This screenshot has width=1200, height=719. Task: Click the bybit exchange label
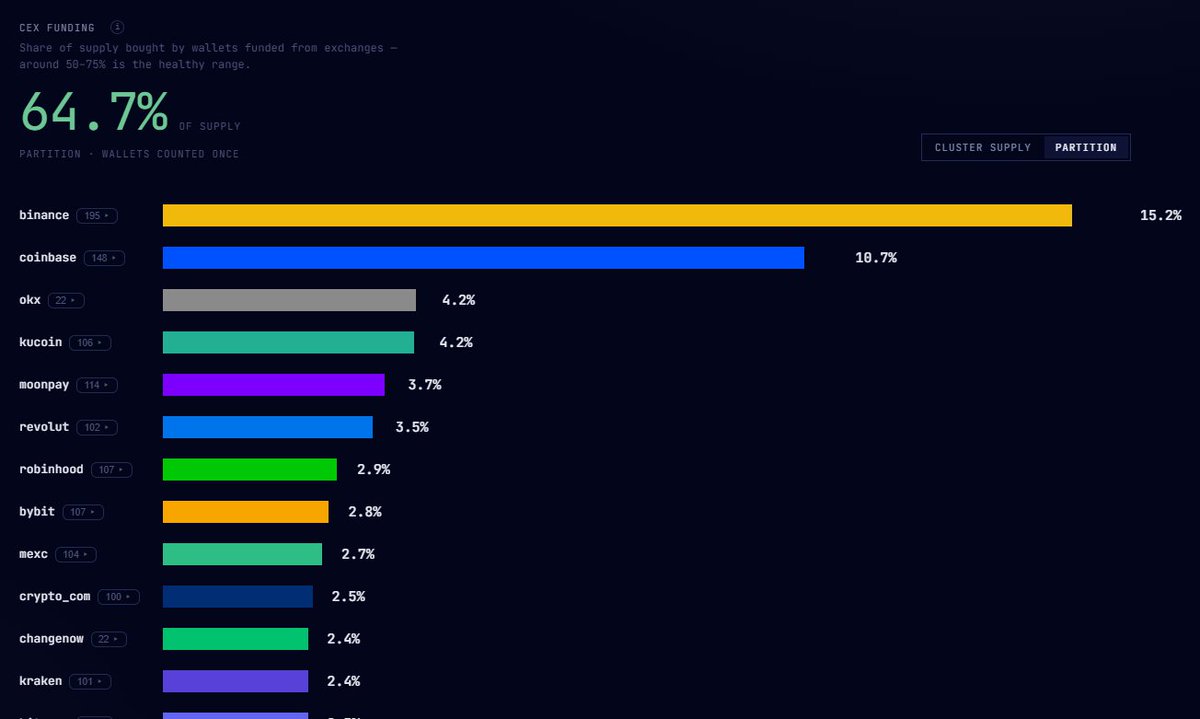pos(37,512)
